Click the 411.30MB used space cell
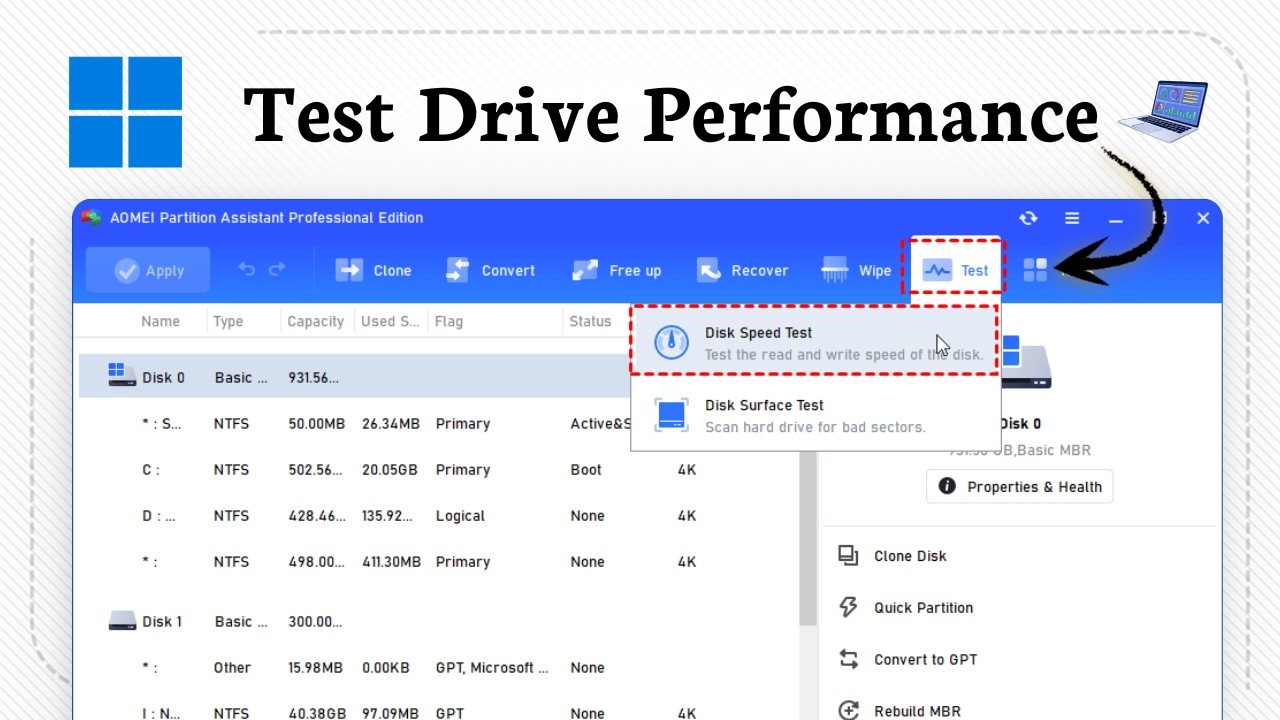Viewport: 1280px width, 720px height. pyautogui.click(x=391, y=562)
